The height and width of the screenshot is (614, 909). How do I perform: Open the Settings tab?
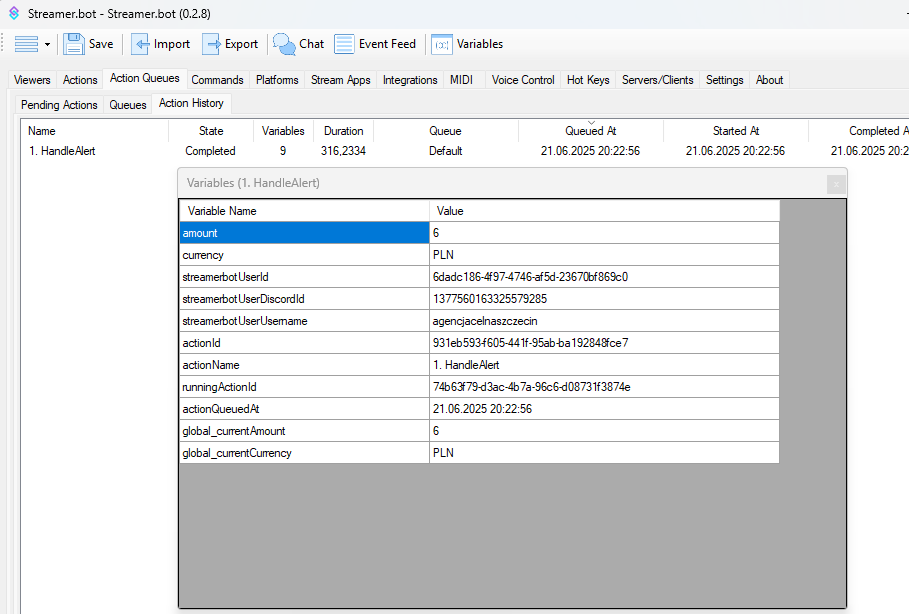tap(725, 80)
